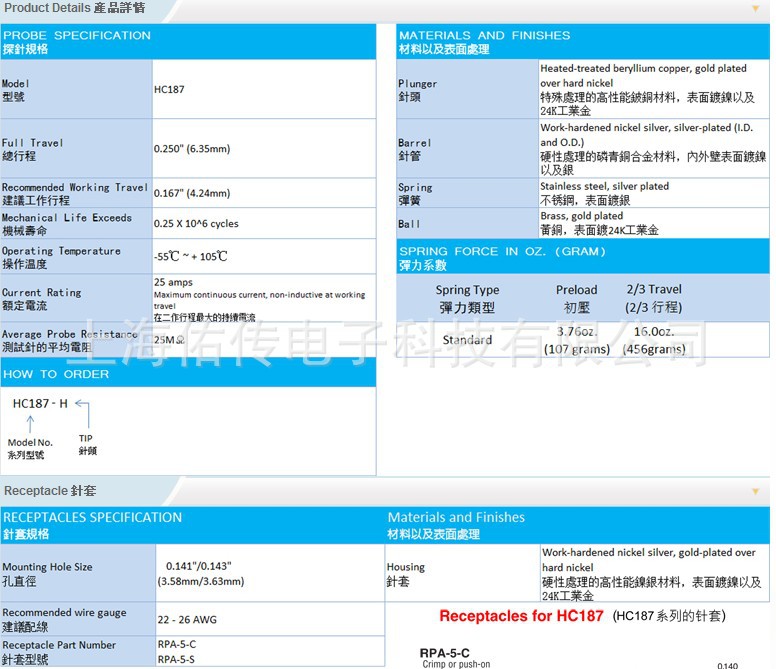Click the Operating Temperature value cell
Screen dimensions: 776x669
[x=191, y=257]
